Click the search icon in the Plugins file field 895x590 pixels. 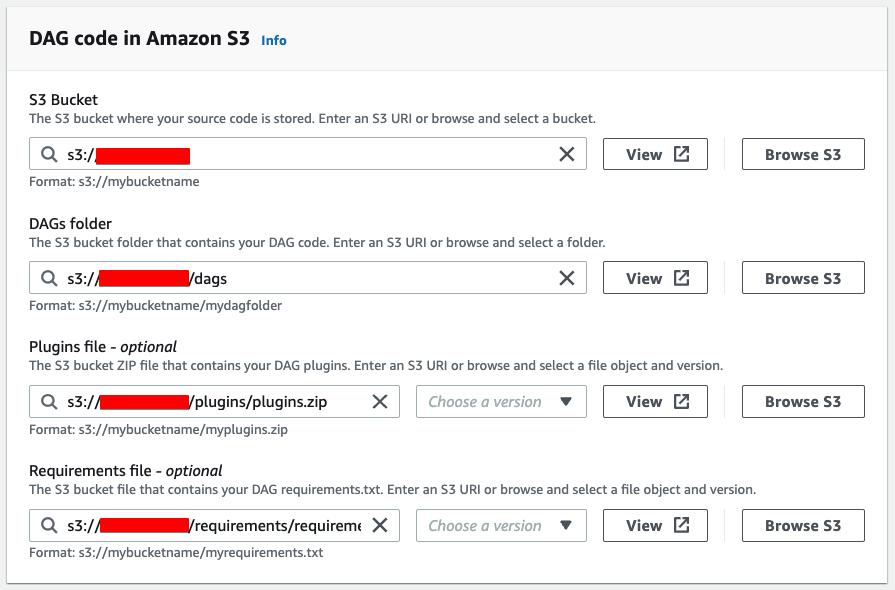tap(49, 402)
